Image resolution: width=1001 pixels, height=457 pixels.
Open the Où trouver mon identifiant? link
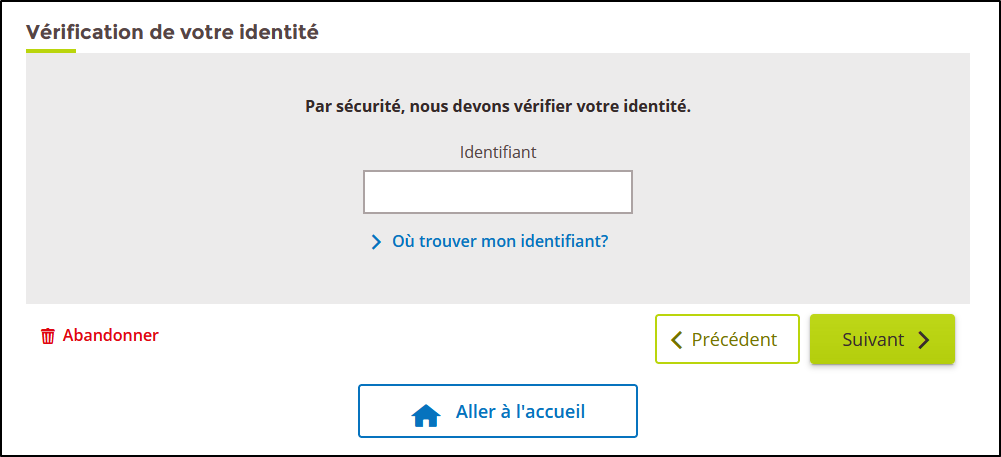[490, 242]
